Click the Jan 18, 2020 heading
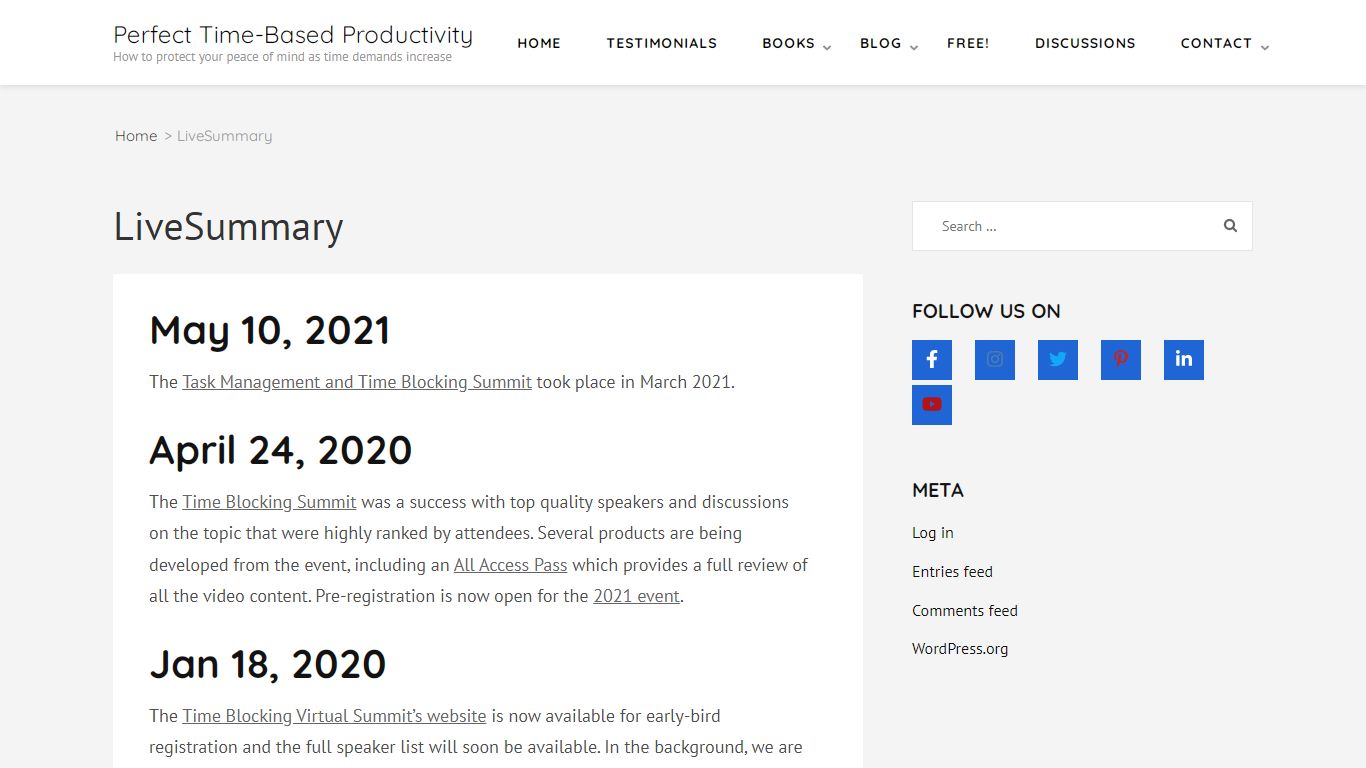Viewport: 1366px width, 768px height. pyautogui.click(x=268, y=665)
